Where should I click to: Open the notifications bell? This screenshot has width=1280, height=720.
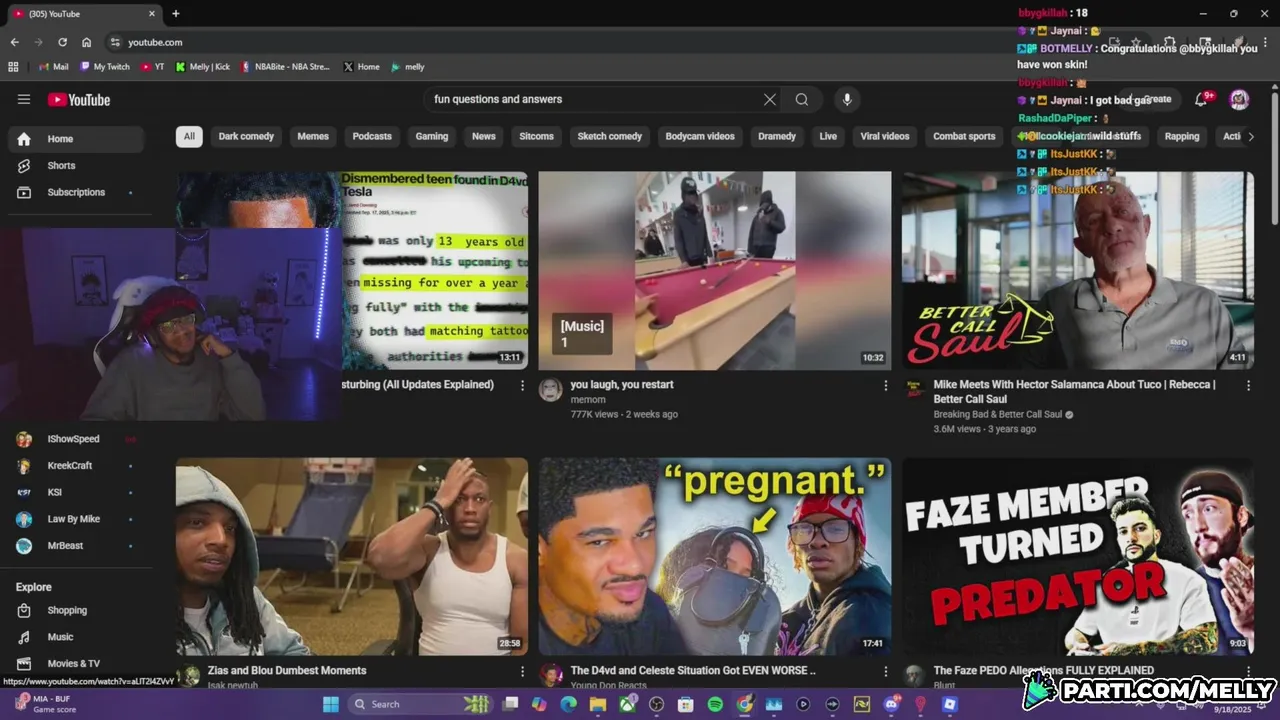1202,99
